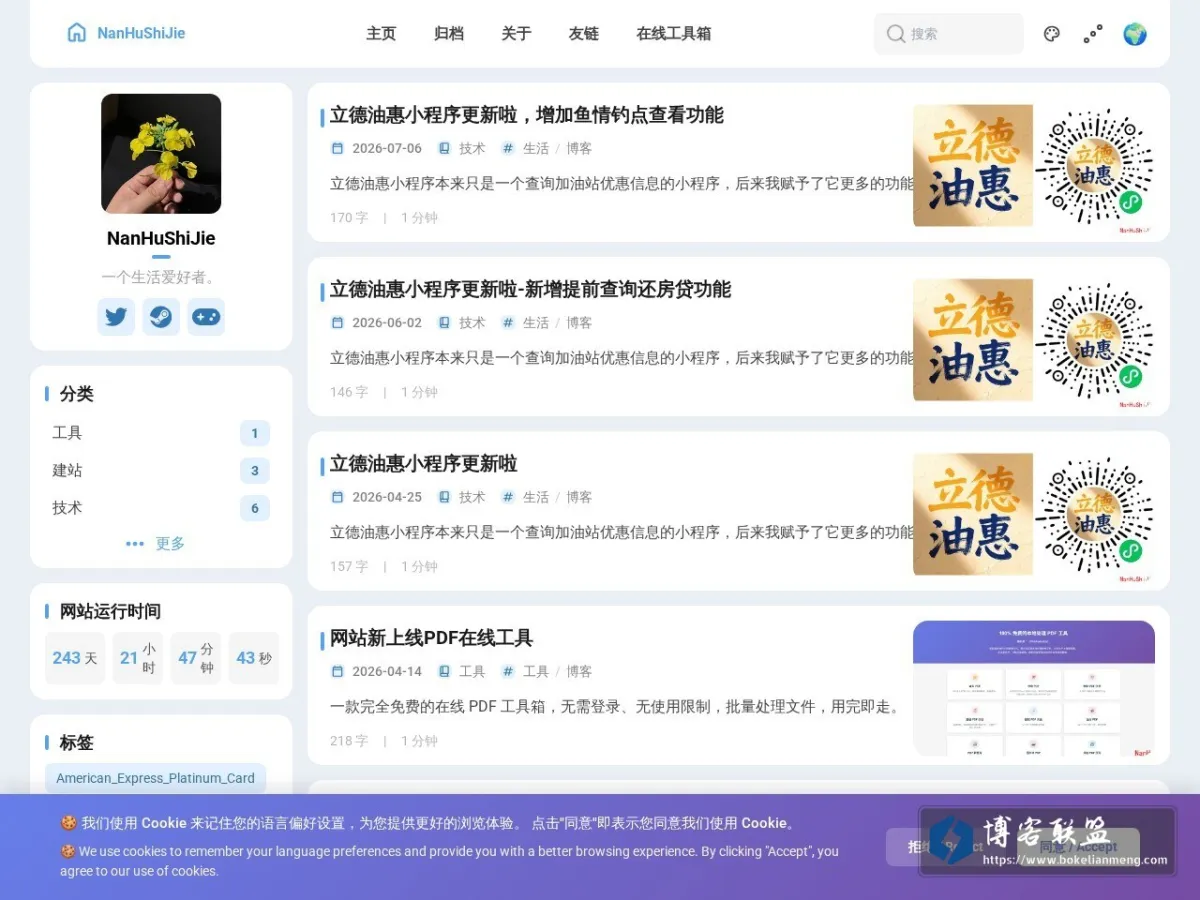Click the NanHuShiJie site title in header
Screen dimensions: 1200x900
(141, 33)
